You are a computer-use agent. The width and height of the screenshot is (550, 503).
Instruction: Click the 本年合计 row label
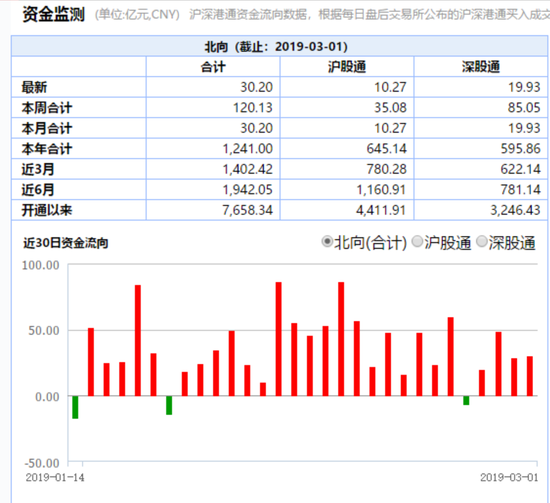coord(47,149)
